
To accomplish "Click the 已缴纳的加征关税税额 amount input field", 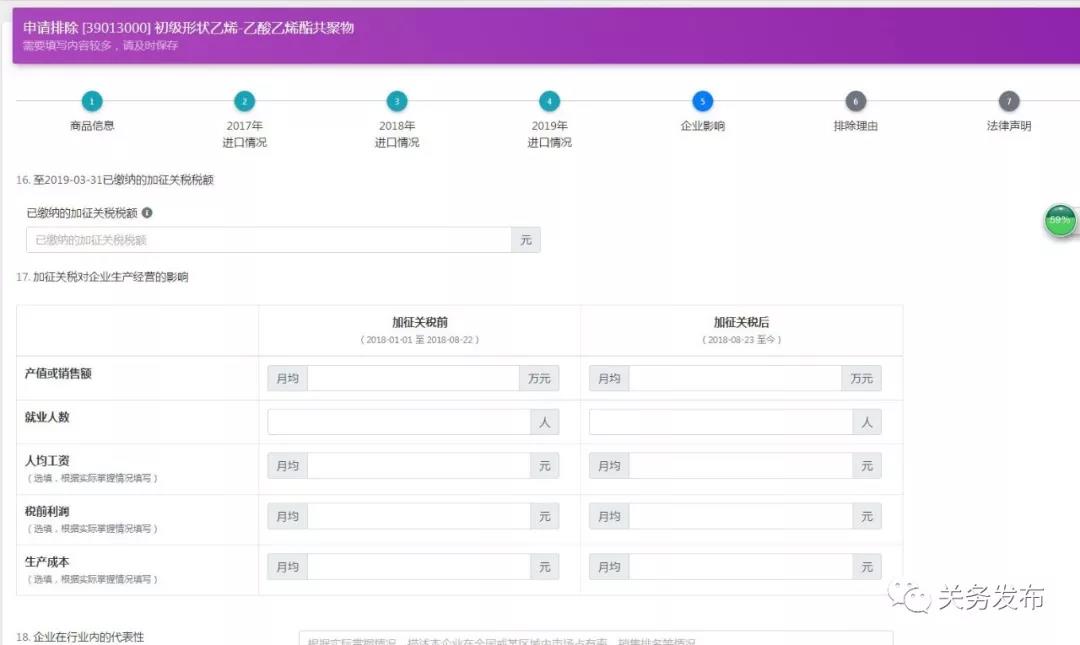I will tap(268, 240).
